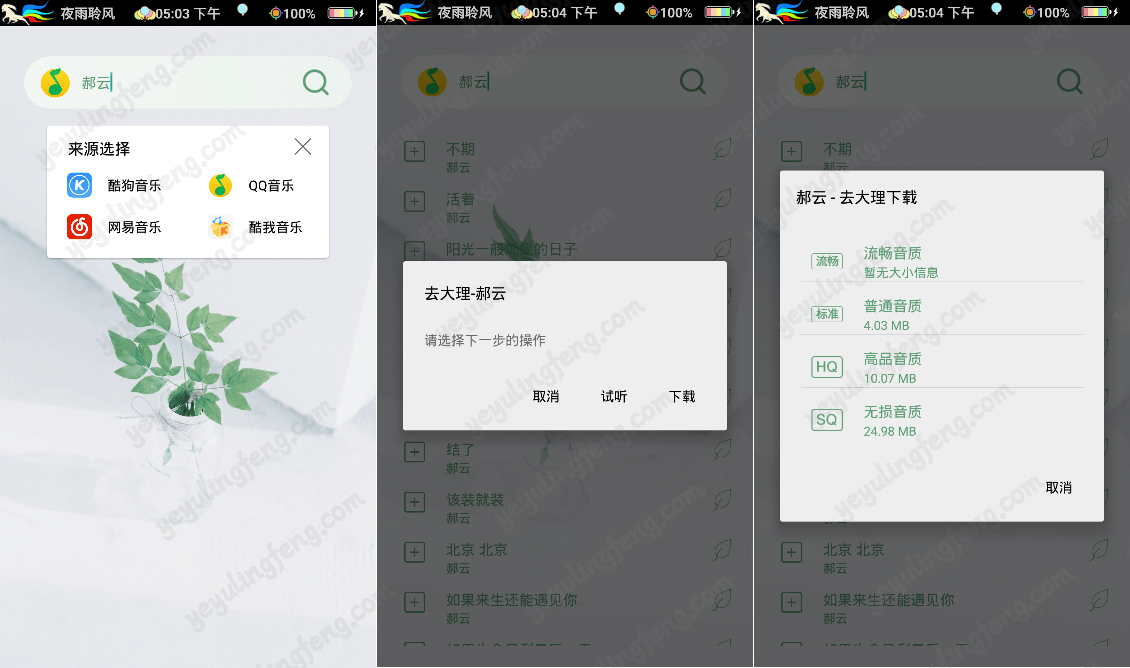This screenshot has height=668, width=1130.
Task: Tap 如果来生还能遇见你 leaf icon behind 去大理-郝云 dialog
Action: click(722, 600)
